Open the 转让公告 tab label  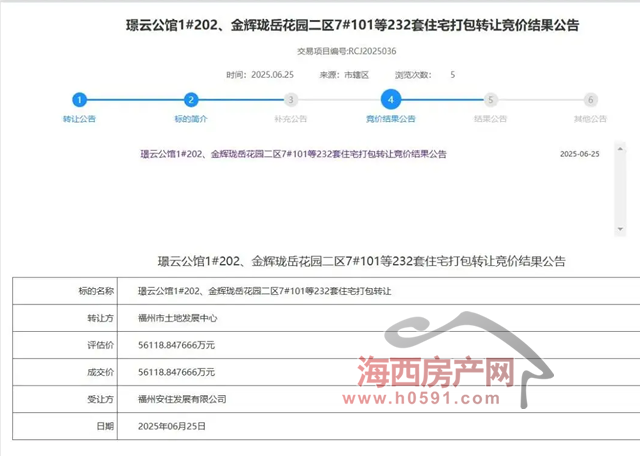pos(79,119)
